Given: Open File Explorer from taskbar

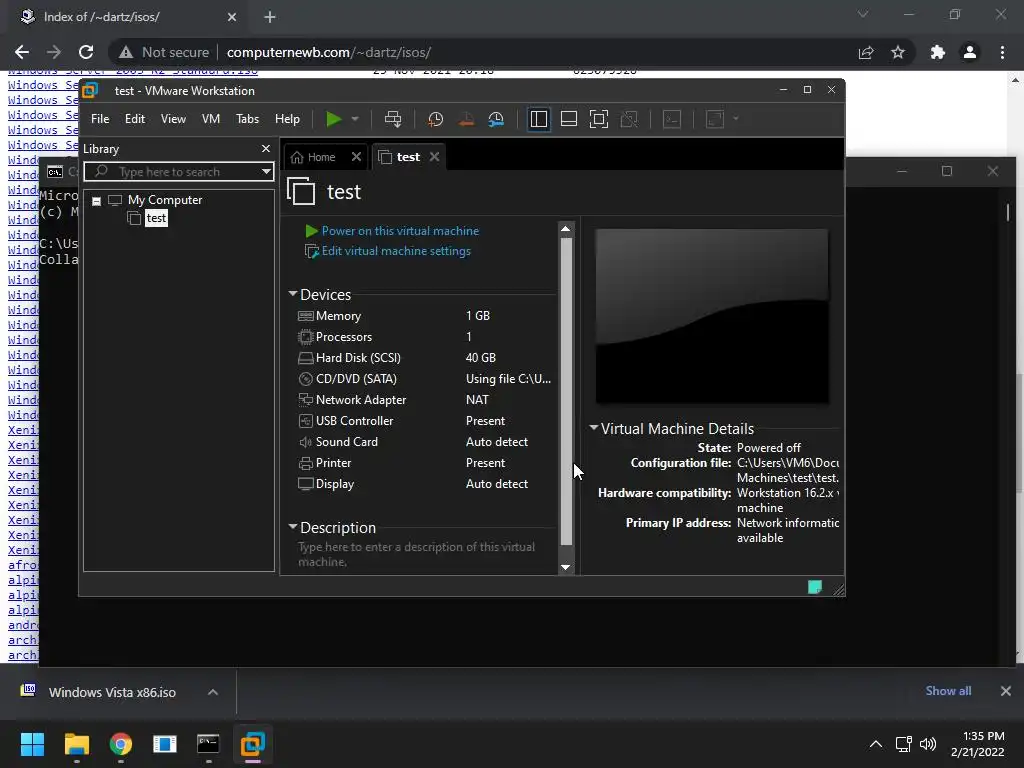Looking at the screenshot, I should pos(76,744).
